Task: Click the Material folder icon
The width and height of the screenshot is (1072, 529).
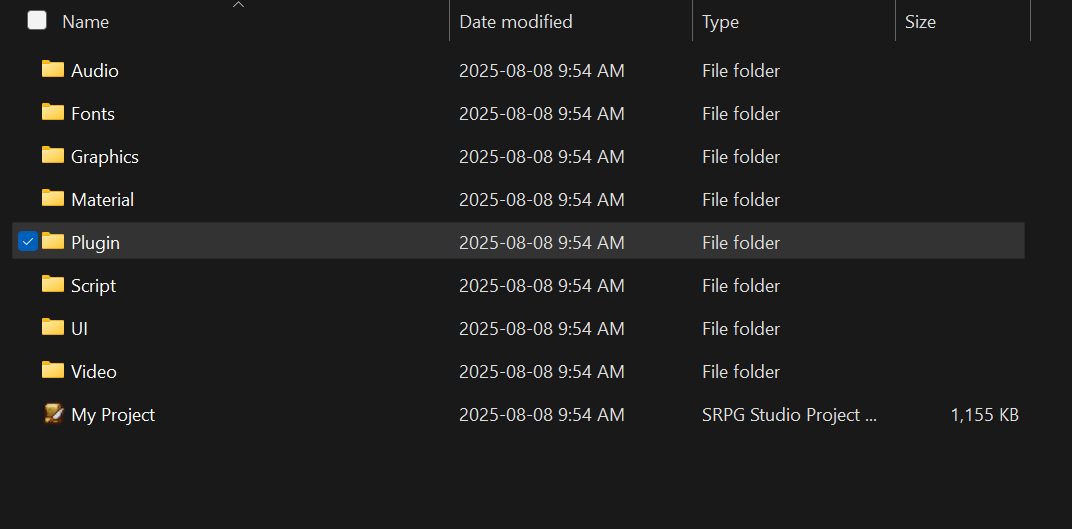Action: tap(53, 198)
